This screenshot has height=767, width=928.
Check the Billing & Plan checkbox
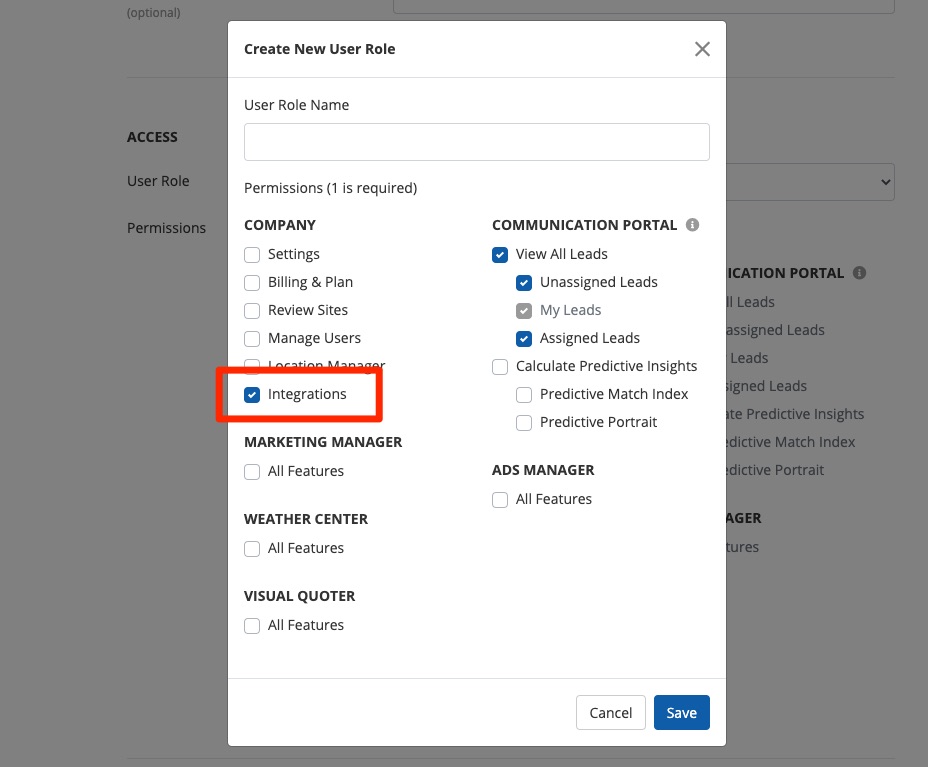[252, 283]
